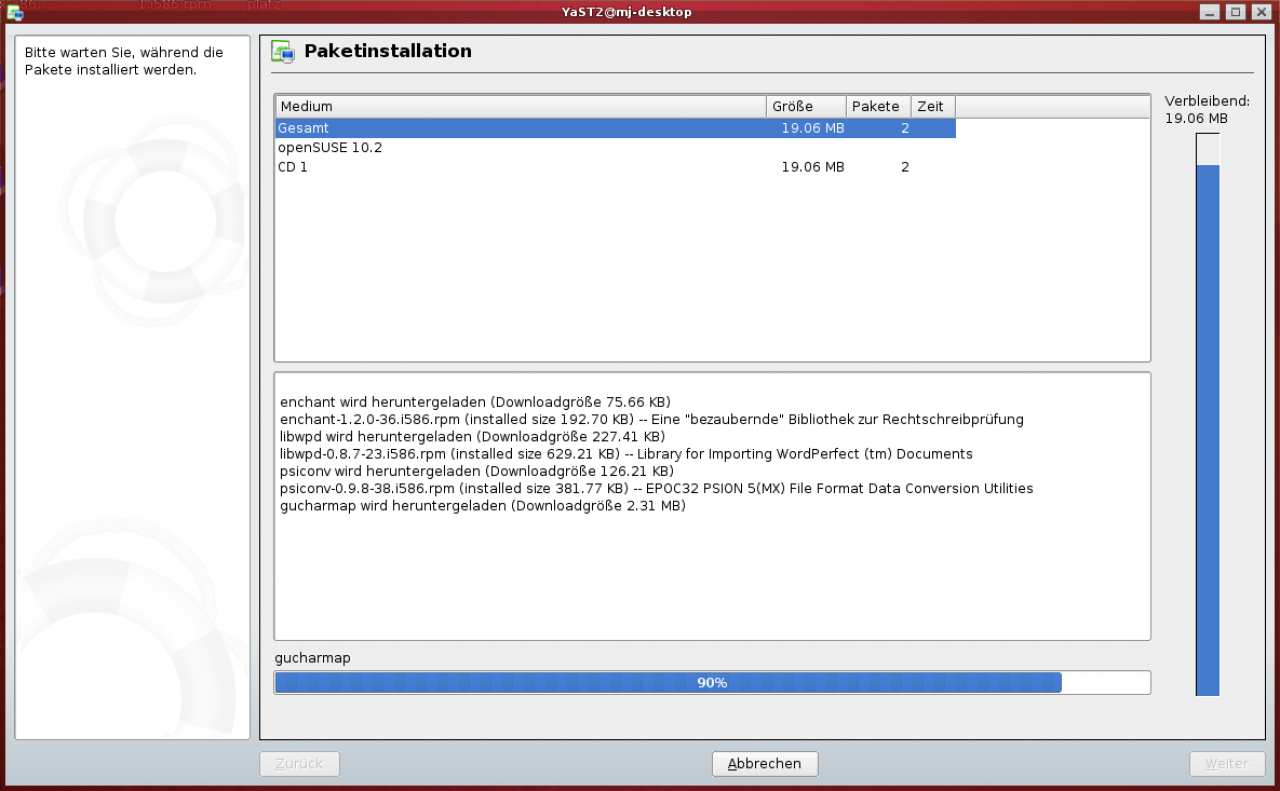1280x791 pixels.
Task: Click the help text Bitte warten Sie
Action: pyautogui.click(x=124, y=61)
